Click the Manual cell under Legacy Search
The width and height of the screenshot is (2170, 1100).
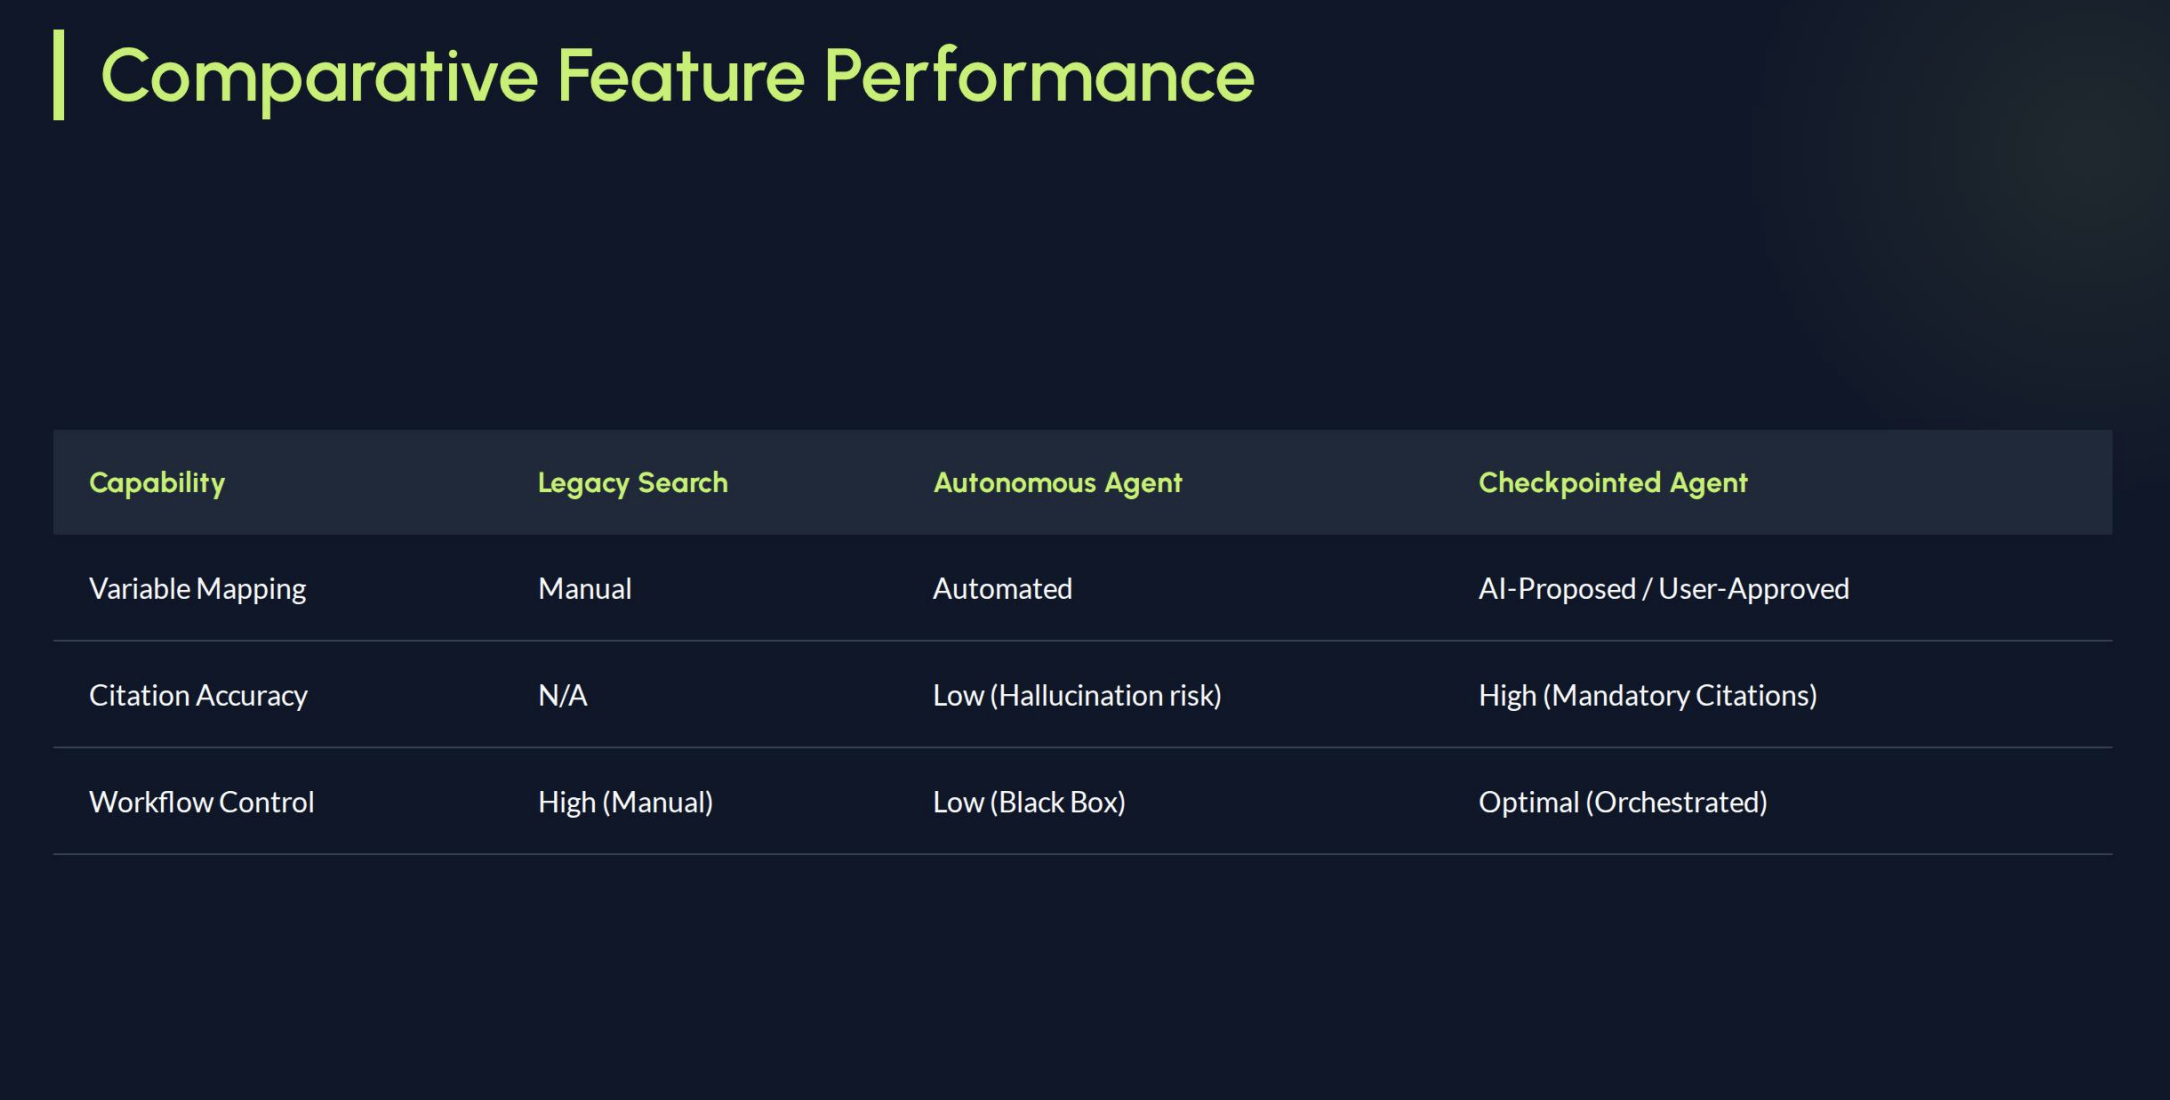pyautogui.click(x=584, y=589)
